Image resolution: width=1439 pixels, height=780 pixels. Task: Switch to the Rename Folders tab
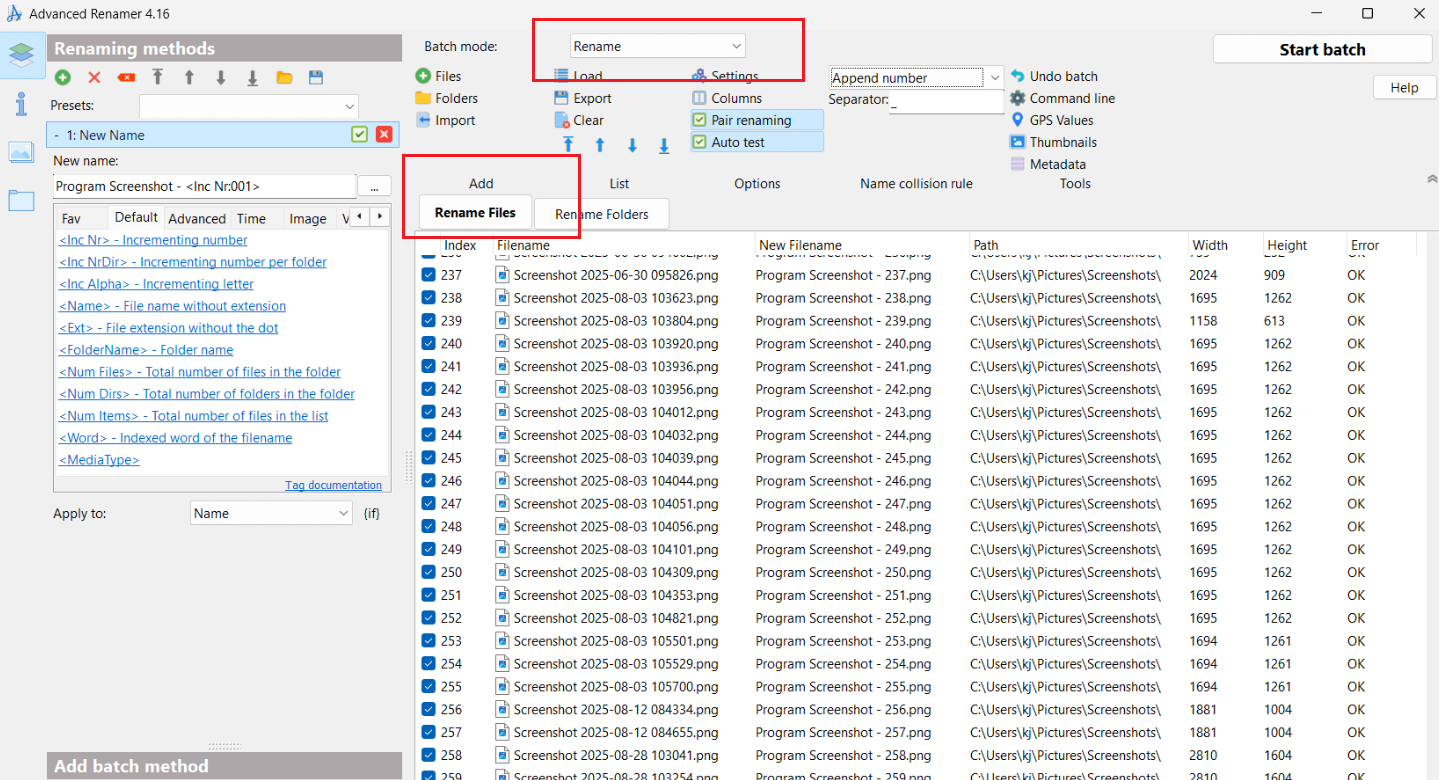click(x=601, y=214)
